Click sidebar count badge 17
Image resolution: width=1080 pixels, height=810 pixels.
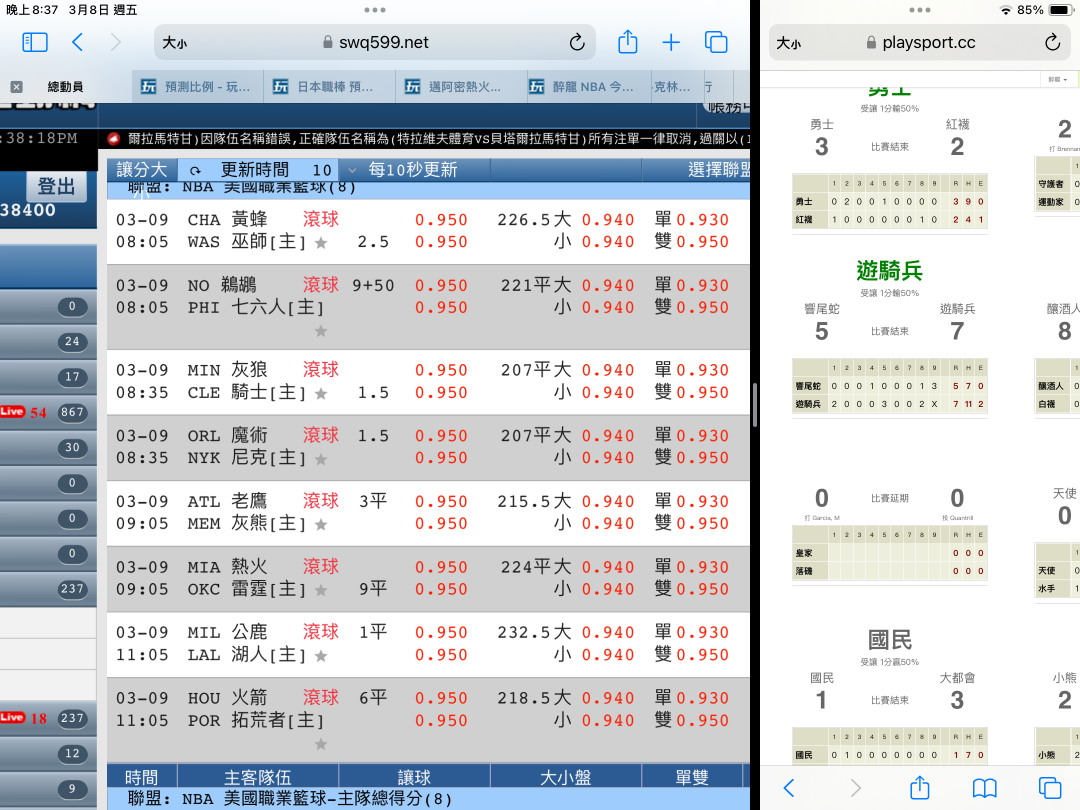pos(72,377)
